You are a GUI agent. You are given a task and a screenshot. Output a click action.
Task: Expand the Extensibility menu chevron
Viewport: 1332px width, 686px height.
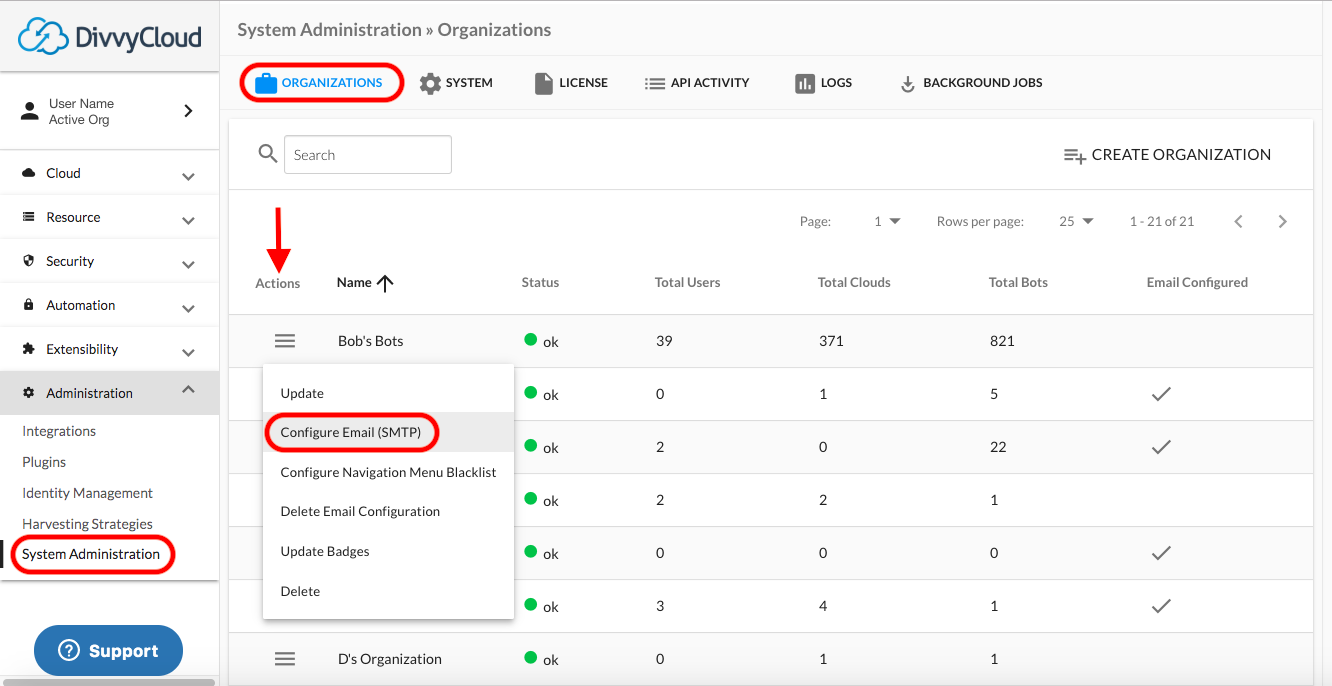pyautogui.click(x=188, y=352)
